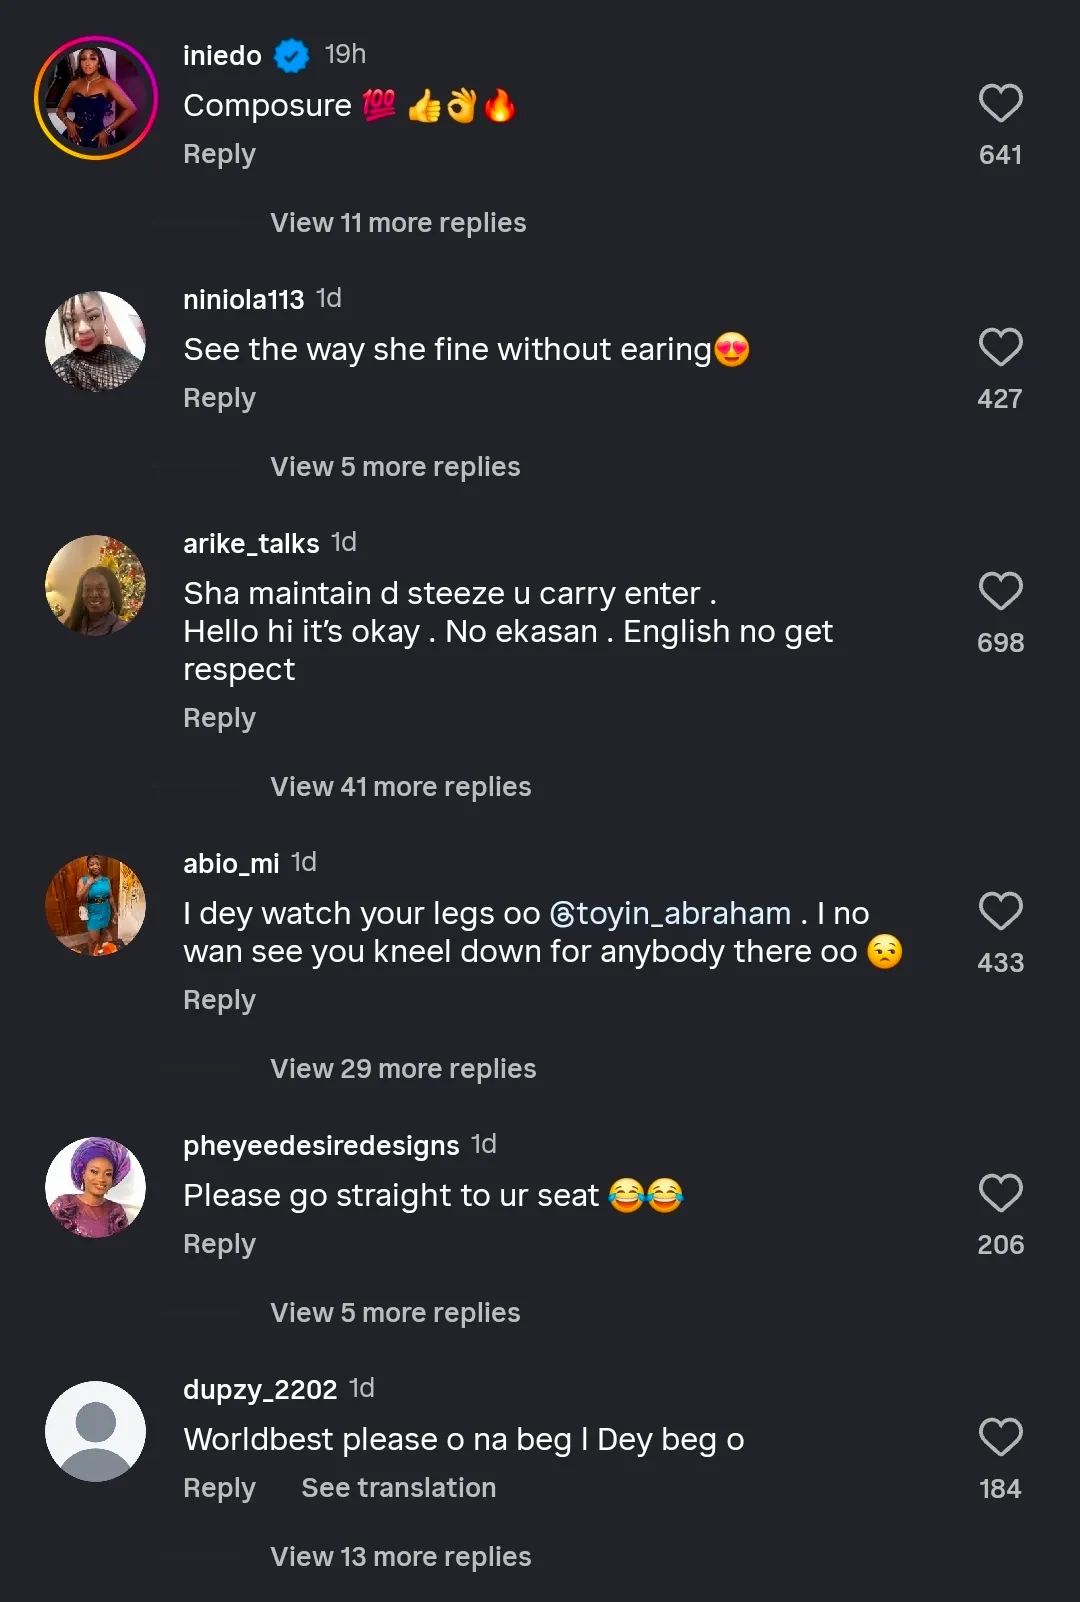Open the @toyin_abraham mention
The height and width of the screenshot is (1602, 1080).
click(x=671, y=914)
